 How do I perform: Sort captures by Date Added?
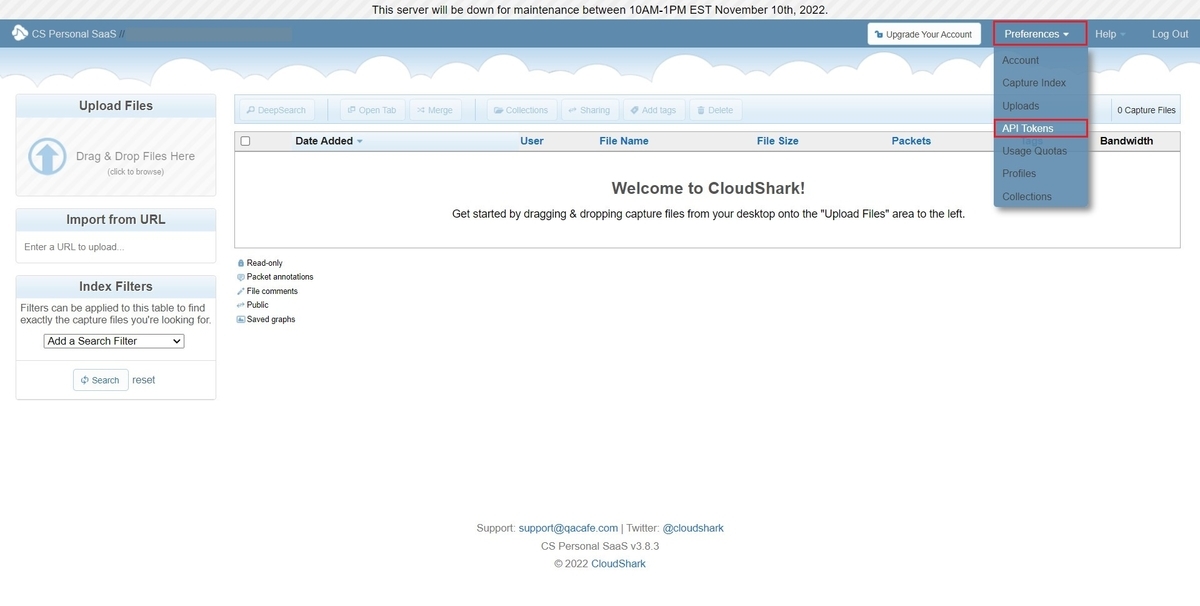(322, 140)
